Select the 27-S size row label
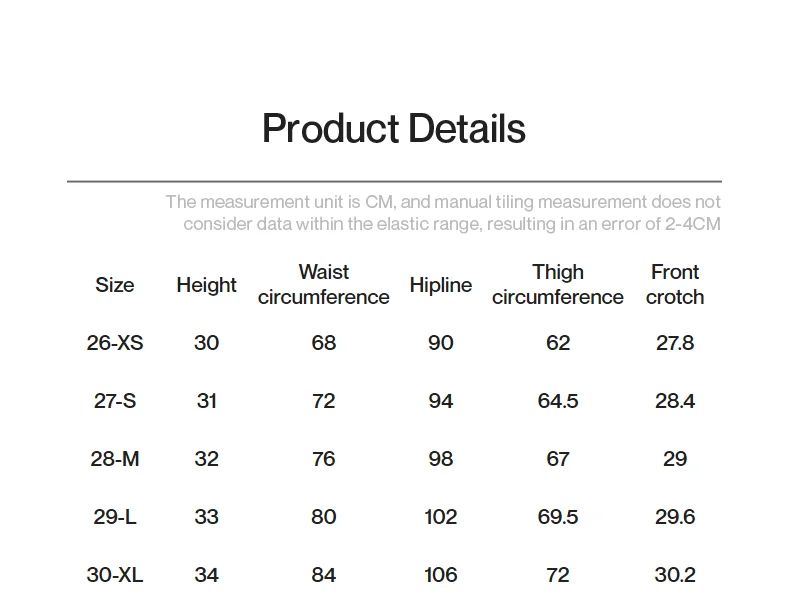Viewport: 790px width, 603px height. tap(115, 401)
